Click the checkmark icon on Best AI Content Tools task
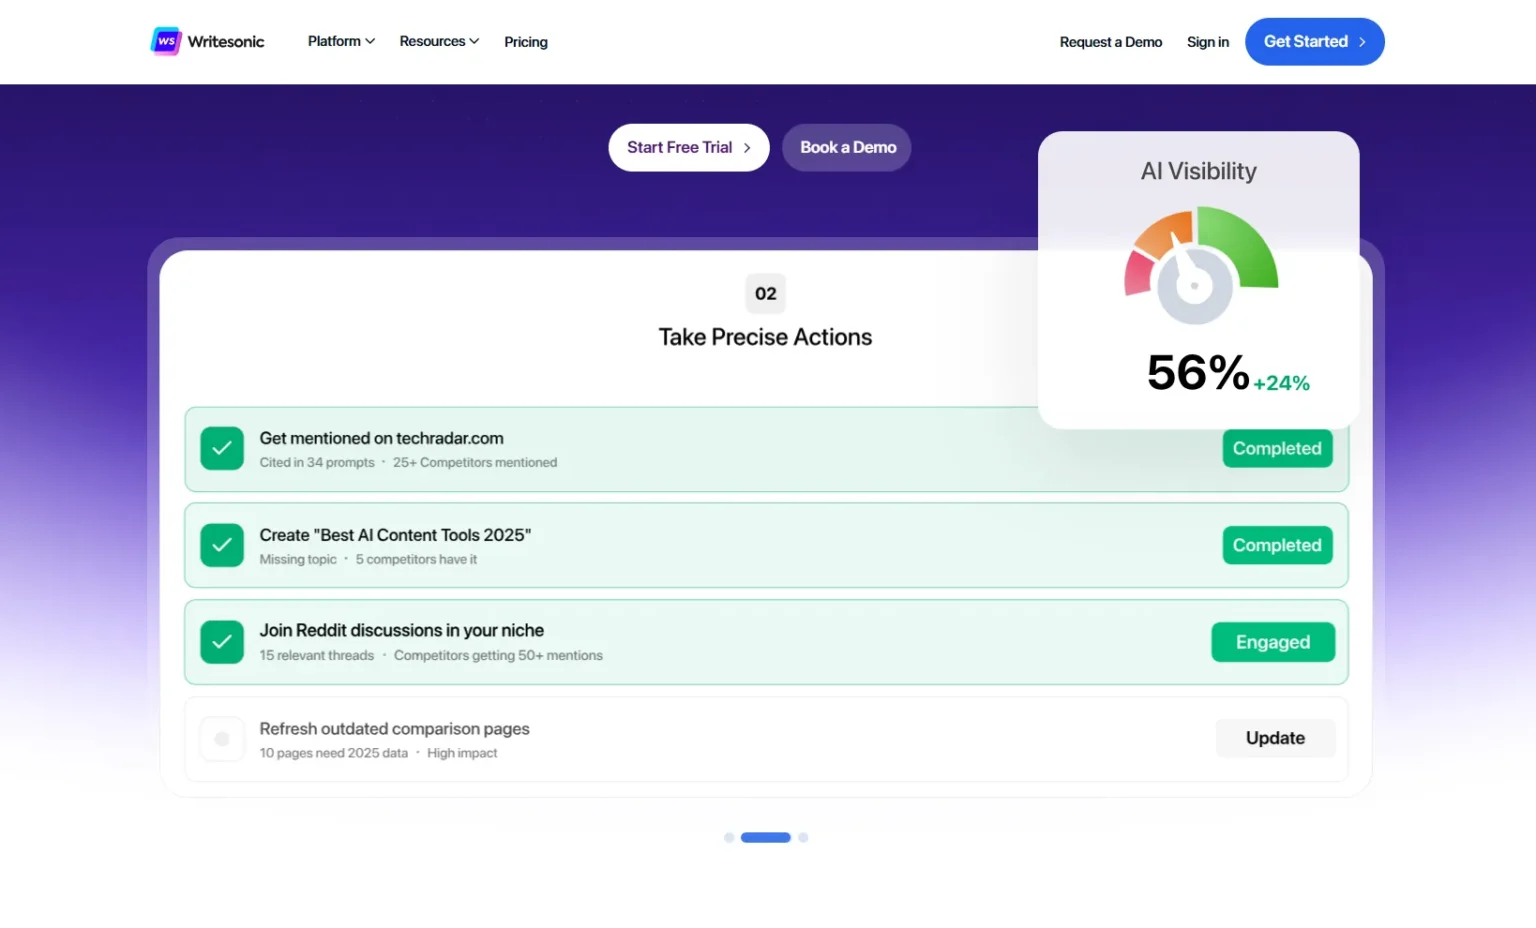Screen dimensions: 1536x928 [222, 545]
